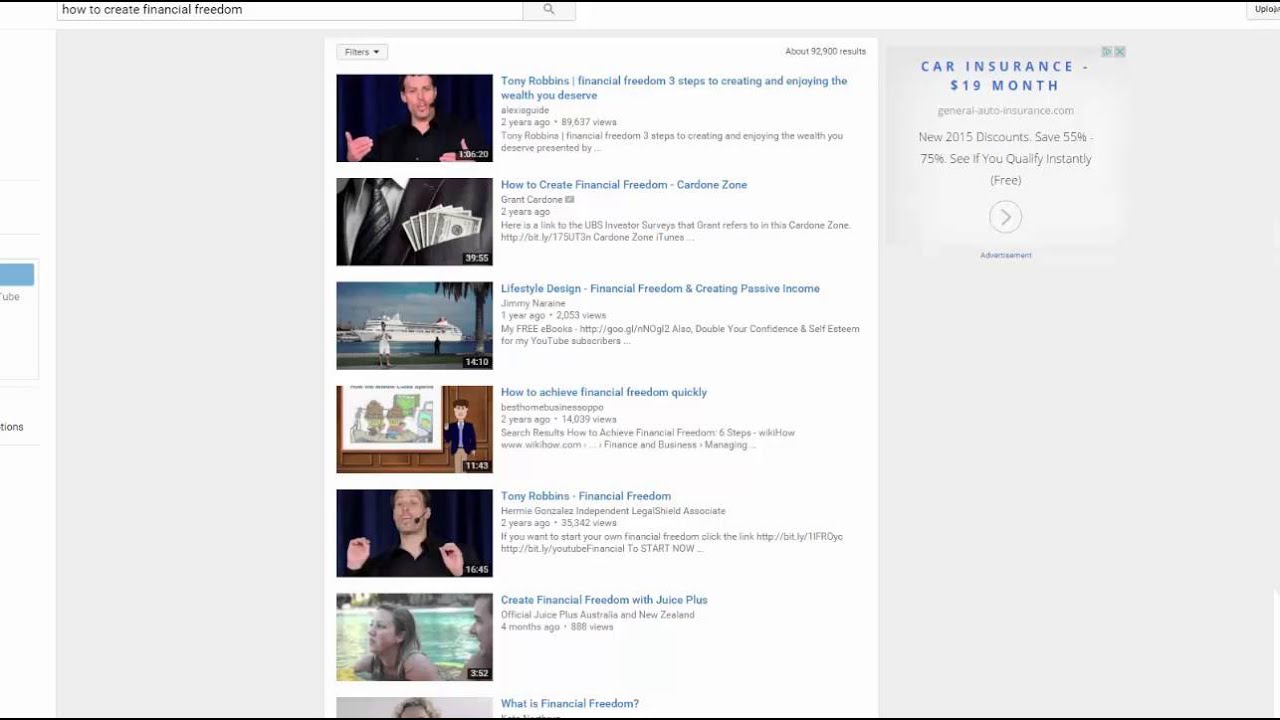Click the highlighted blue sidebar item
Image resolution: width=1280 pixels, height=720 pixels.
pyautogui.click(x=17, y=275)
